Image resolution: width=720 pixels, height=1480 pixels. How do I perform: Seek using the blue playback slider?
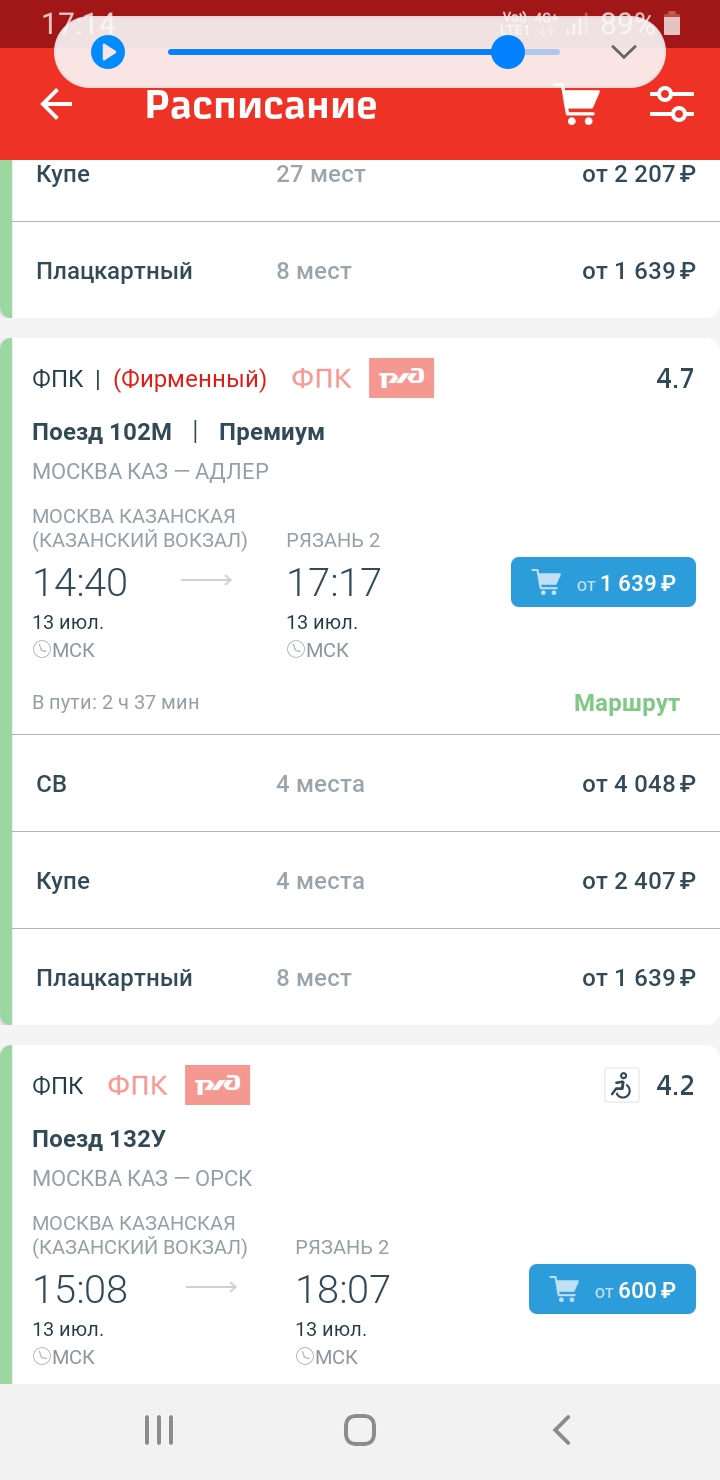click(508, 52)
